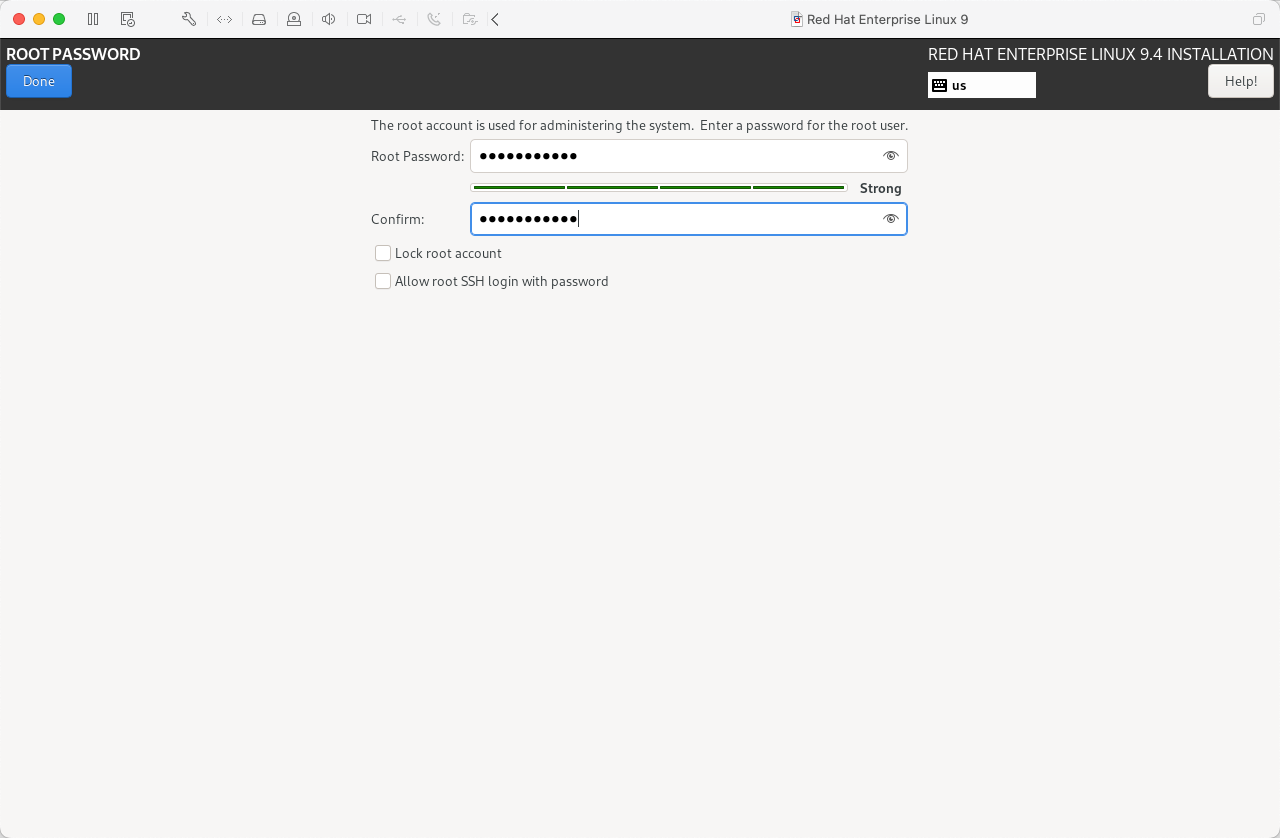Viewport: 1280px width, 838px height.
Task: Check Allow root SSH login with password
Action: 383,281
